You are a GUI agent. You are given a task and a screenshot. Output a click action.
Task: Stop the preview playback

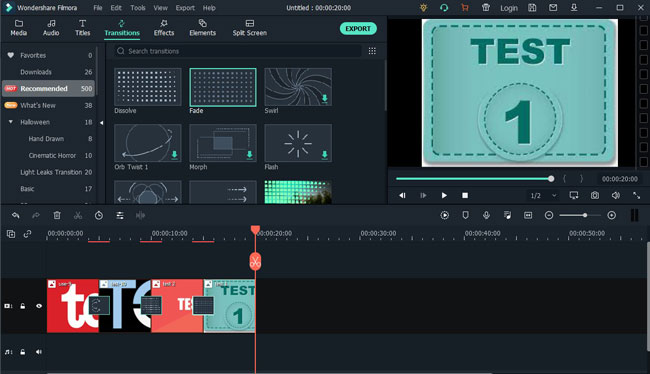point(465,195)
